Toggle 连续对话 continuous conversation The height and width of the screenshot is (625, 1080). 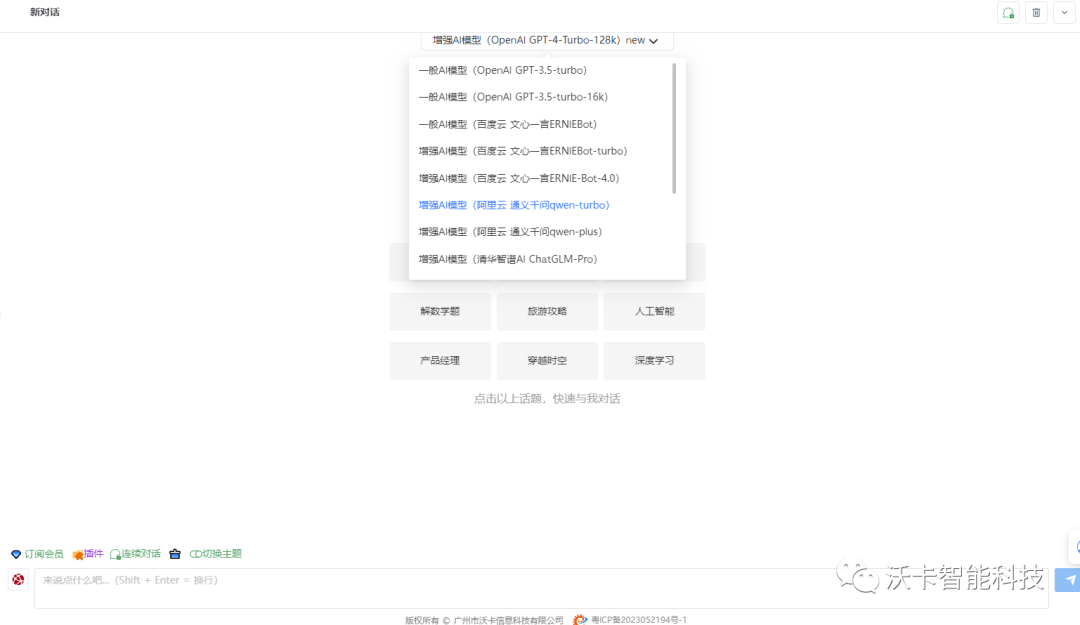point(135,554)
